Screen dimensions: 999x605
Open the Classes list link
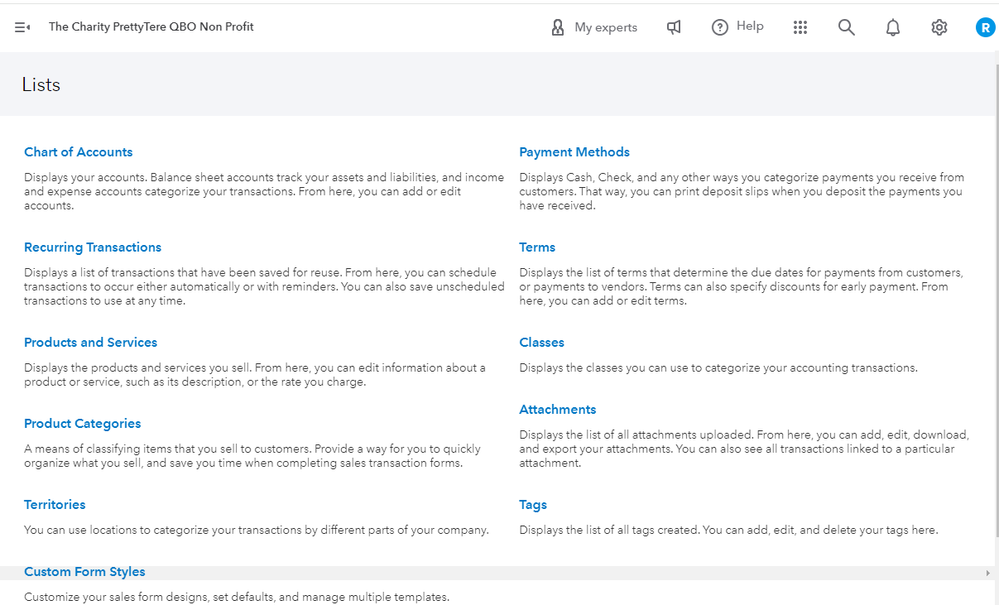tap(541, 342)
